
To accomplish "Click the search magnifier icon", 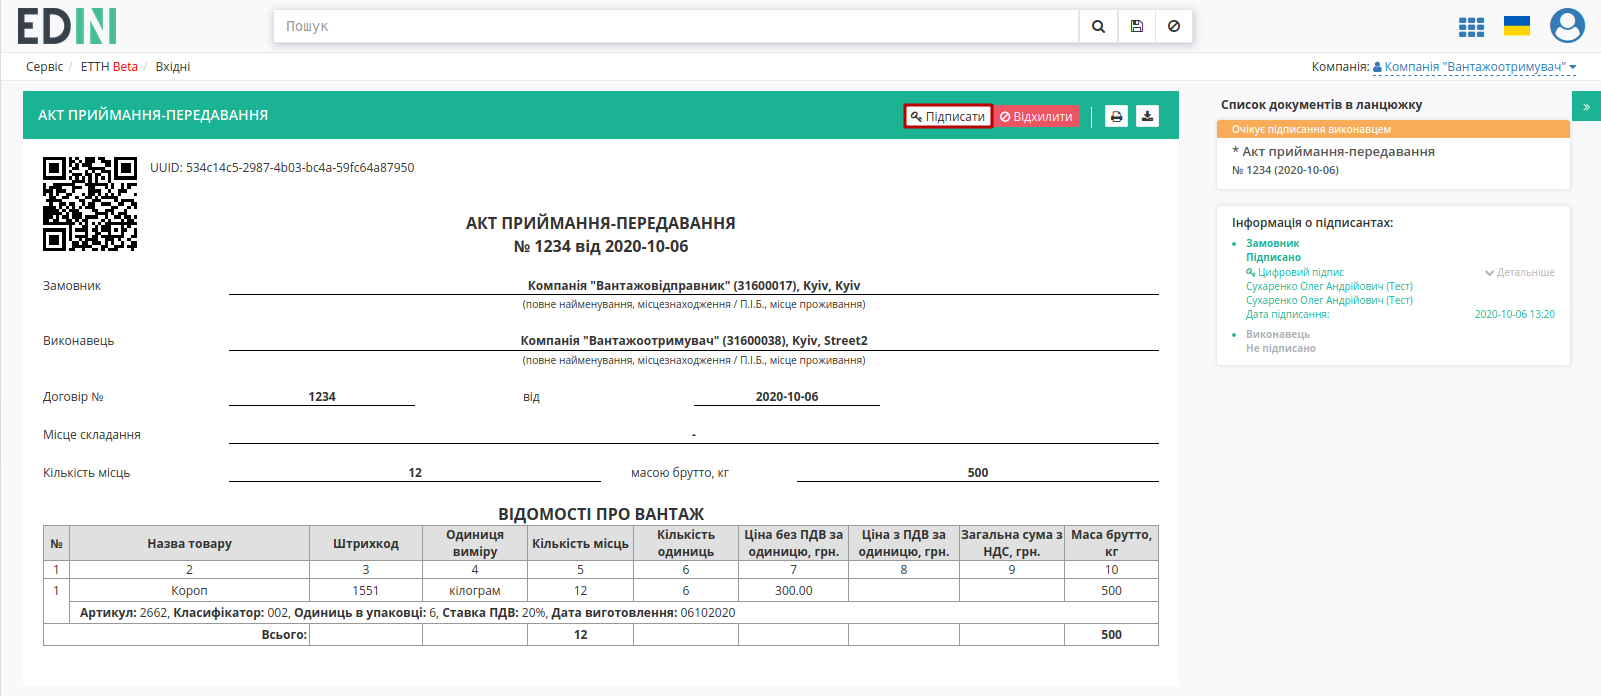I will 1098,26.
